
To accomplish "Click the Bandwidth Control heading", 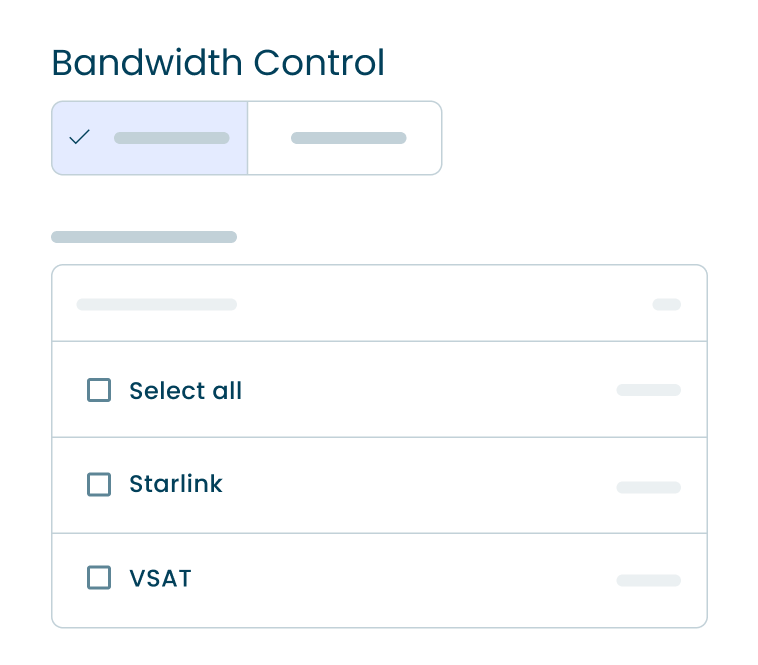I will point(218,63).
